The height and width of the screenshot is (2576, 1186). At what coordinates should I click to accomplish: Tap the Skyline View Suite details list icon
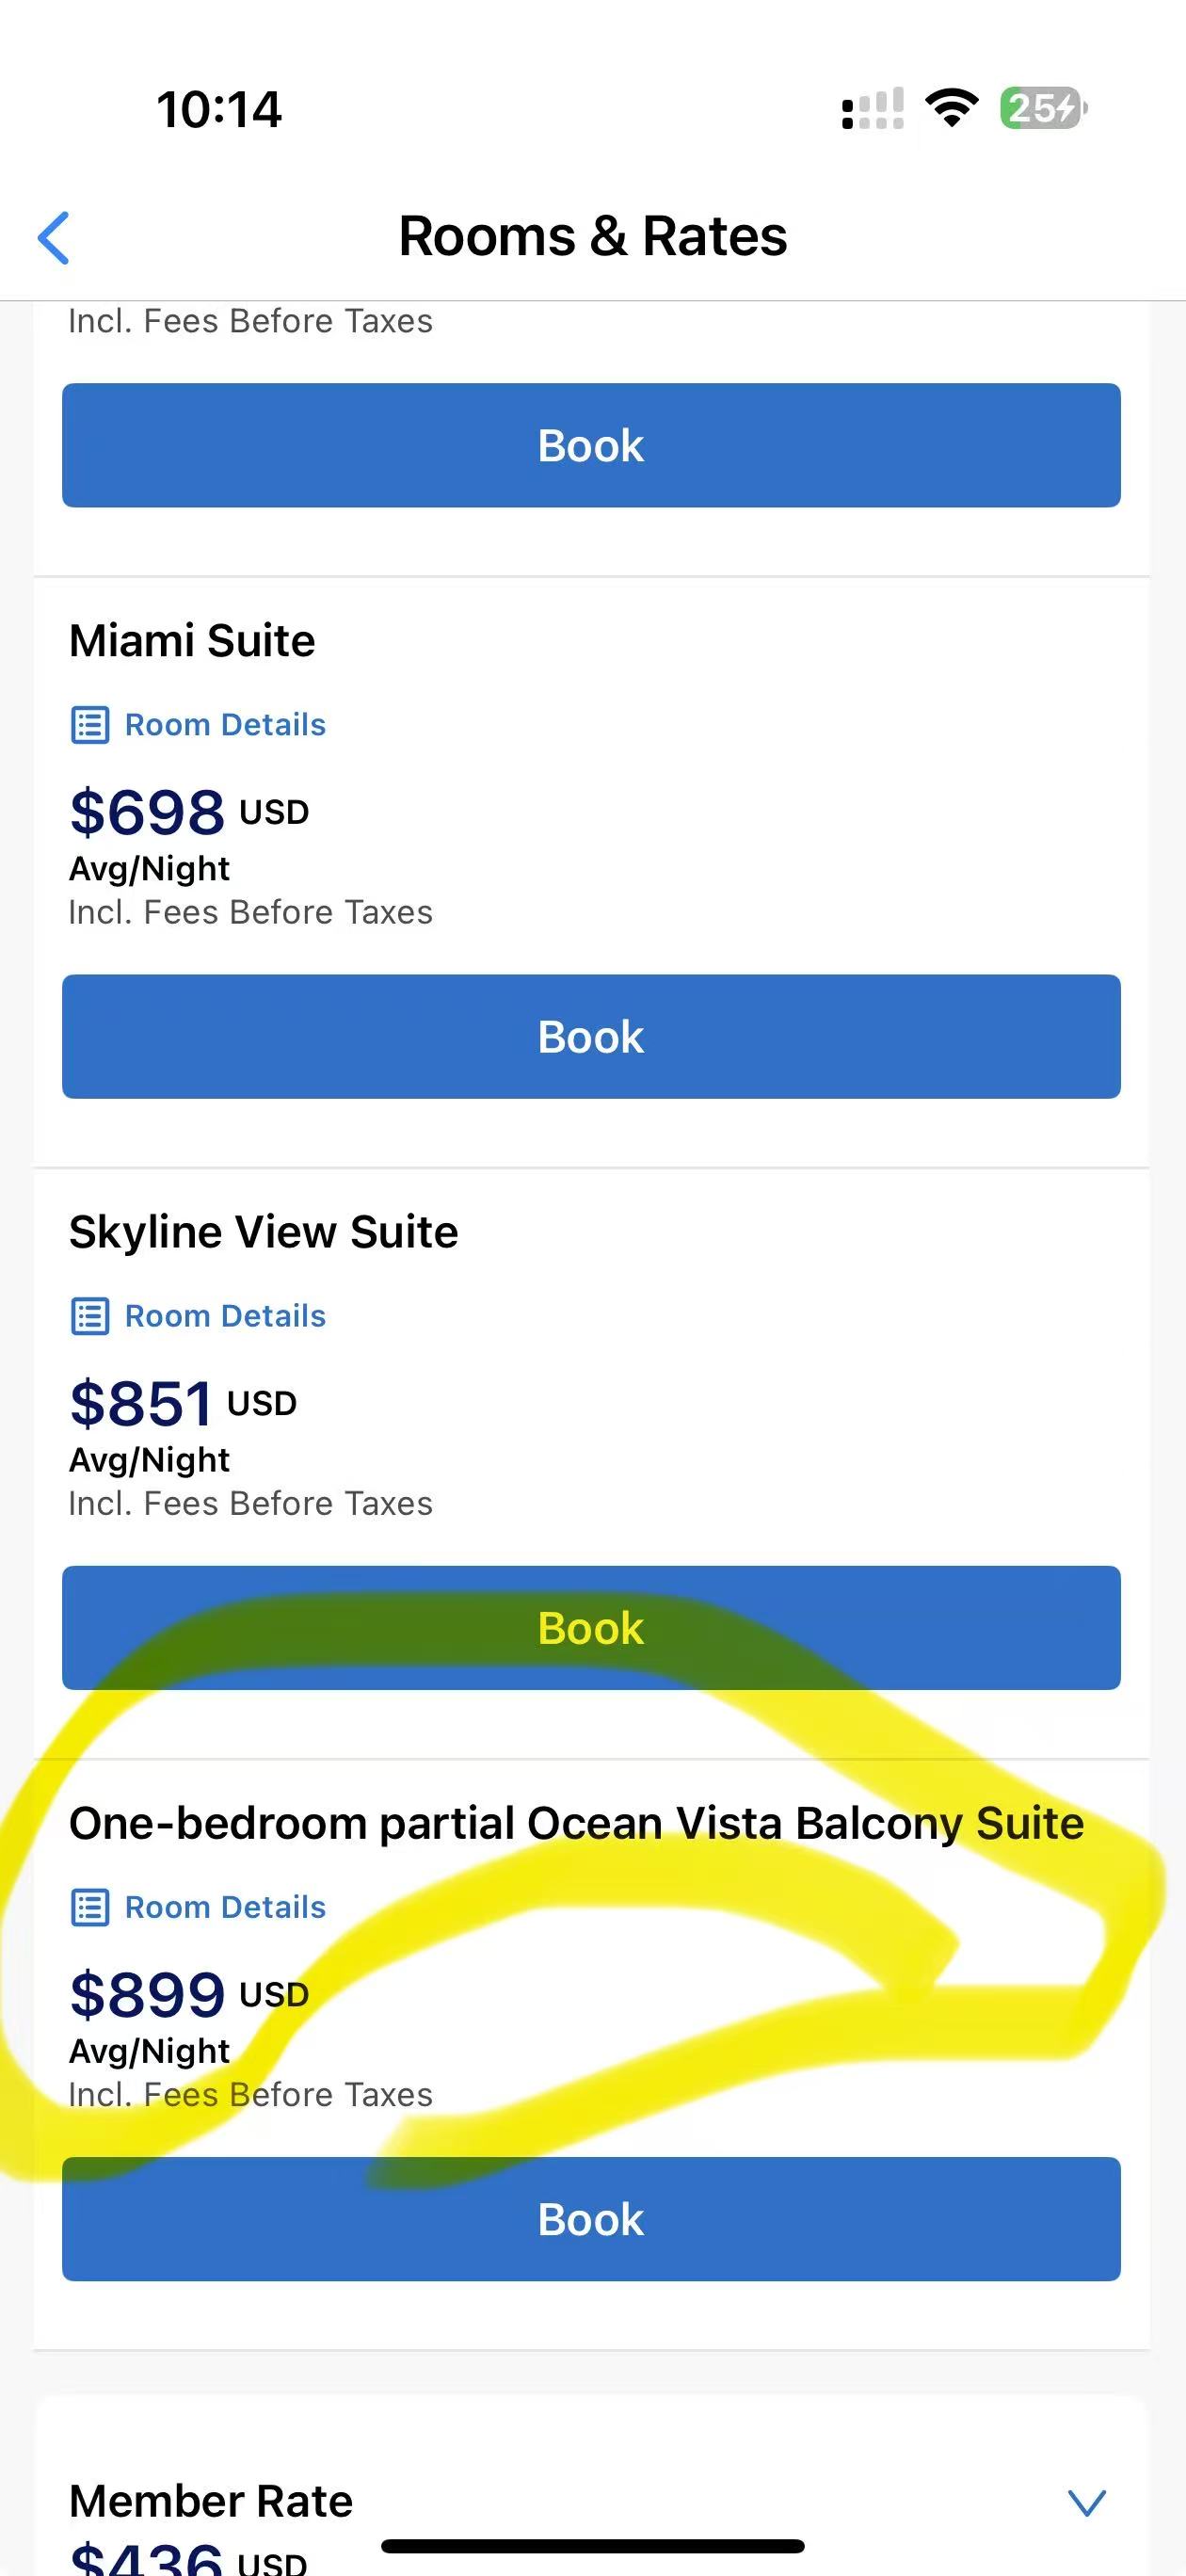coord(90,1316)
